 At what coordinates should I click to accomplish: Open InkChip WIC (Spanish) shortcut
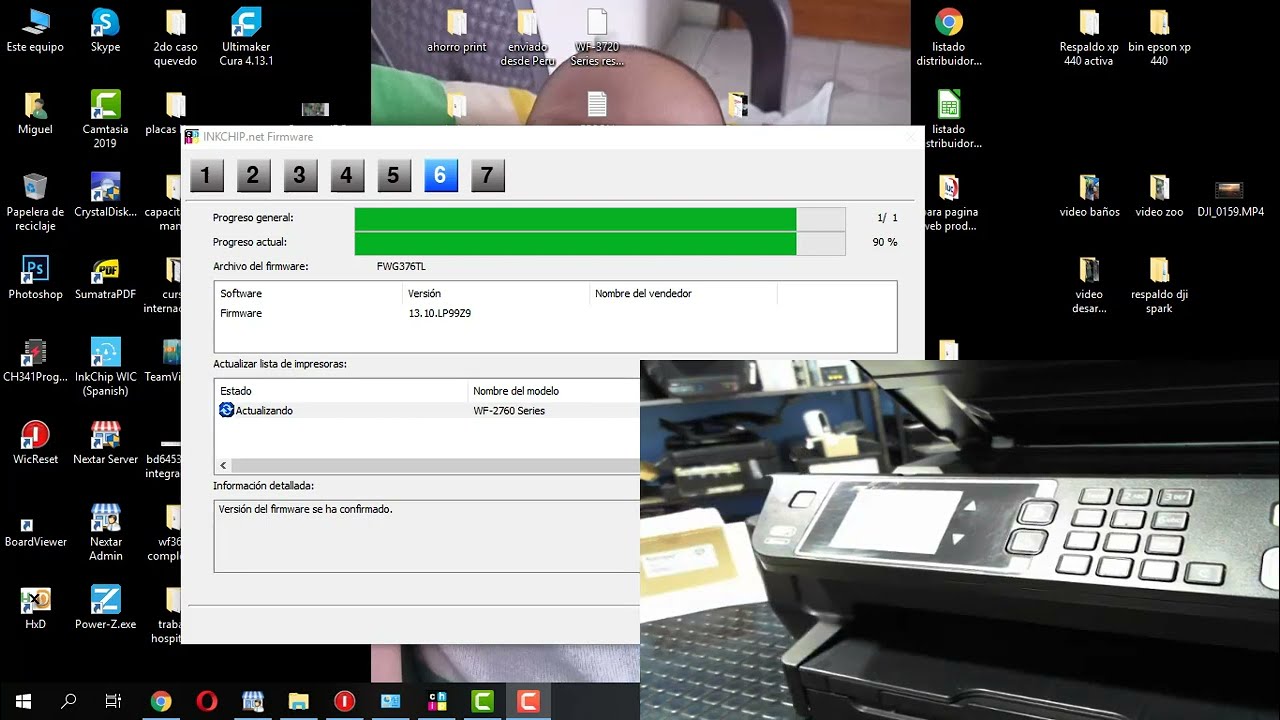(x=105, y=367)
